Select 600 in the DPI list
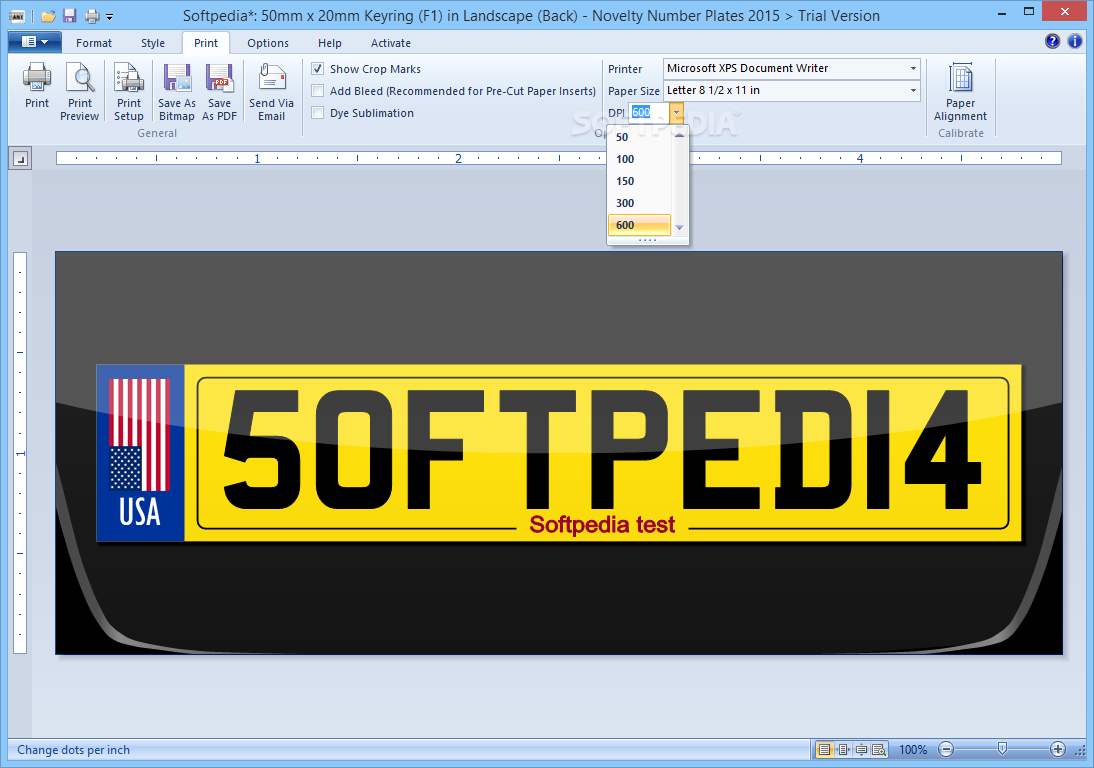This screenshot has width=1094, height=768. (640, 225)
